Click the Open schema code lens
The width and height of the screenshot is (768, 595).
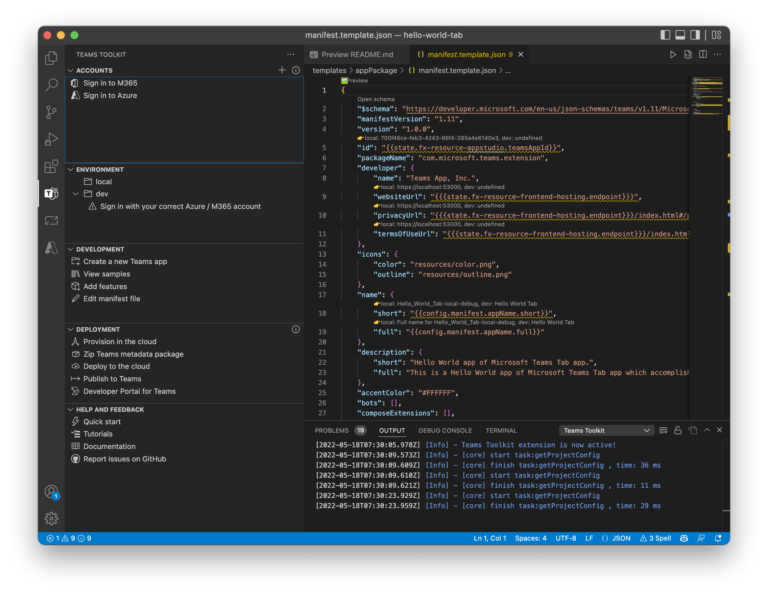376,99
